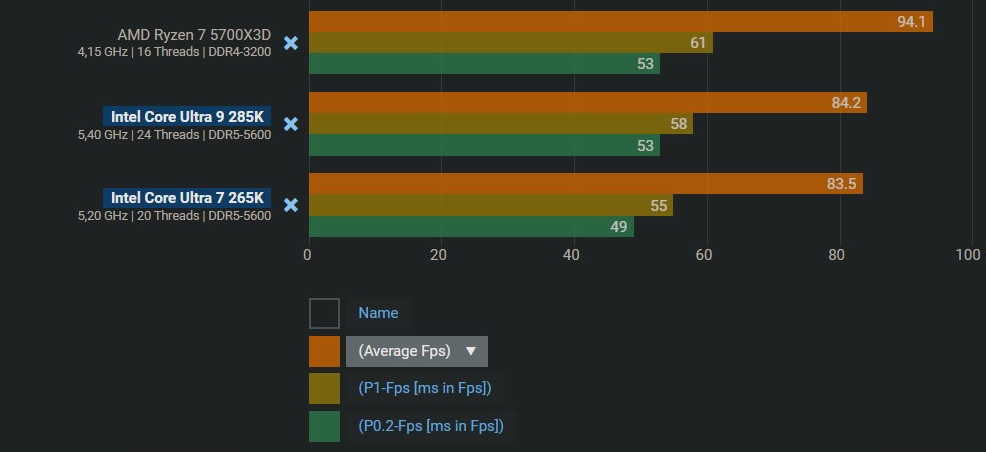Click the Intel Core Ultra 7 265K label
This screenshot has height=452, width=986.
[187, 198]
